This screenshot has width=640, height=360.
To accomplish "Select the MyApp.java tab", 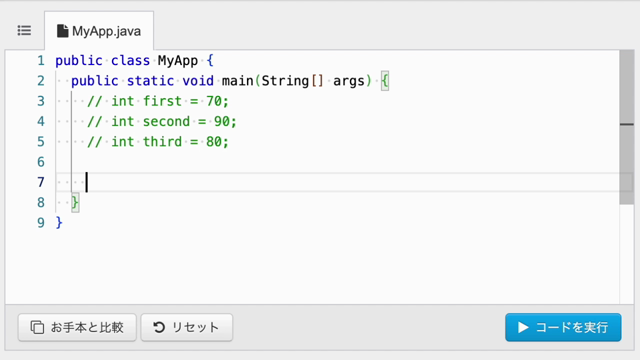I will 99,31.
